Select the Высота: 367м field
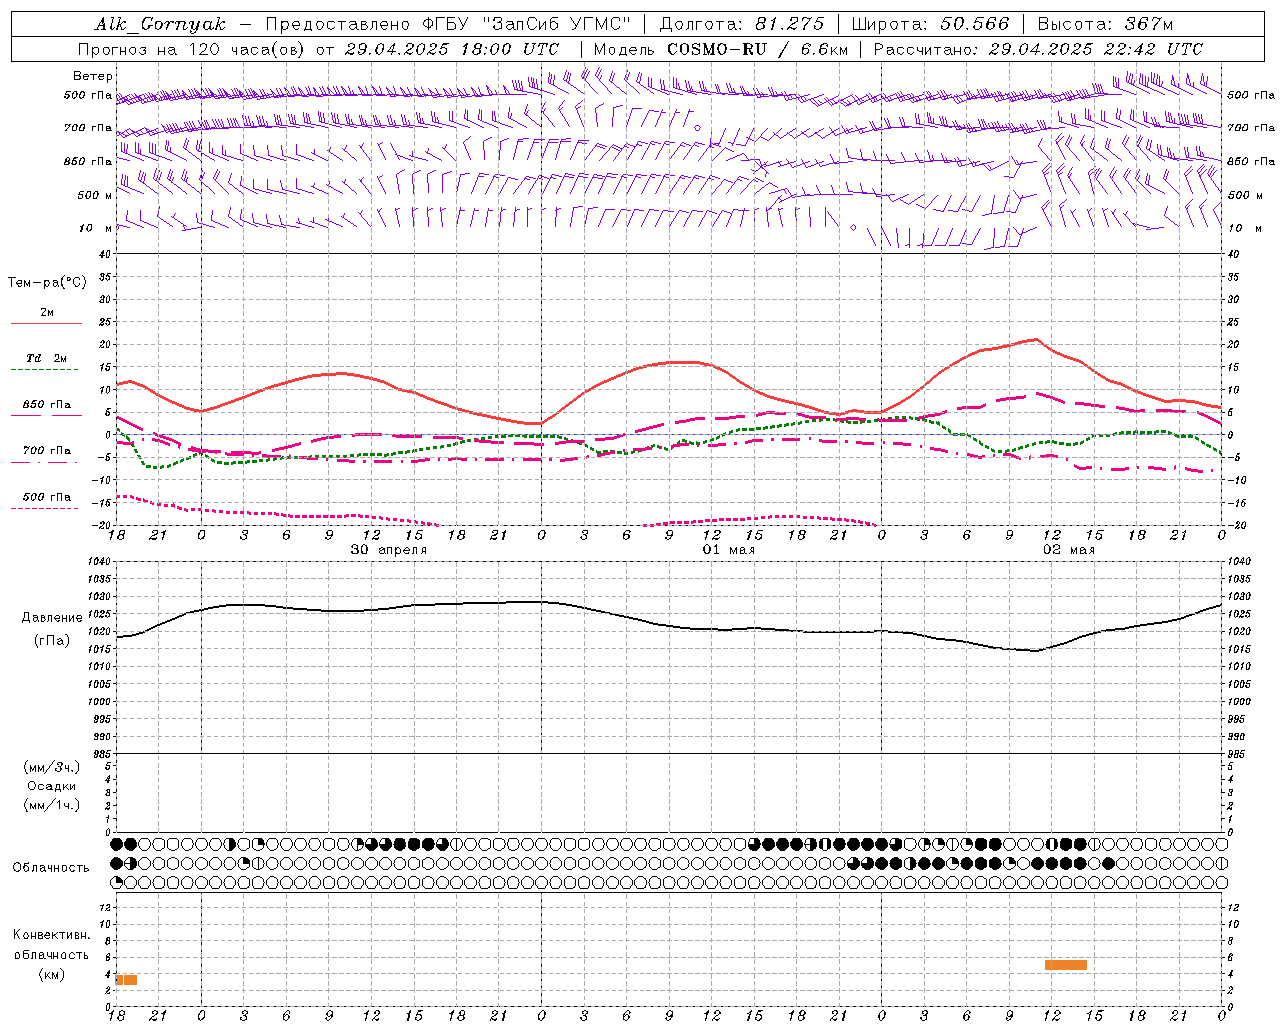Image resolution: width=1280 pixels, height=1024 pixels. click(x=1105, y=24)
